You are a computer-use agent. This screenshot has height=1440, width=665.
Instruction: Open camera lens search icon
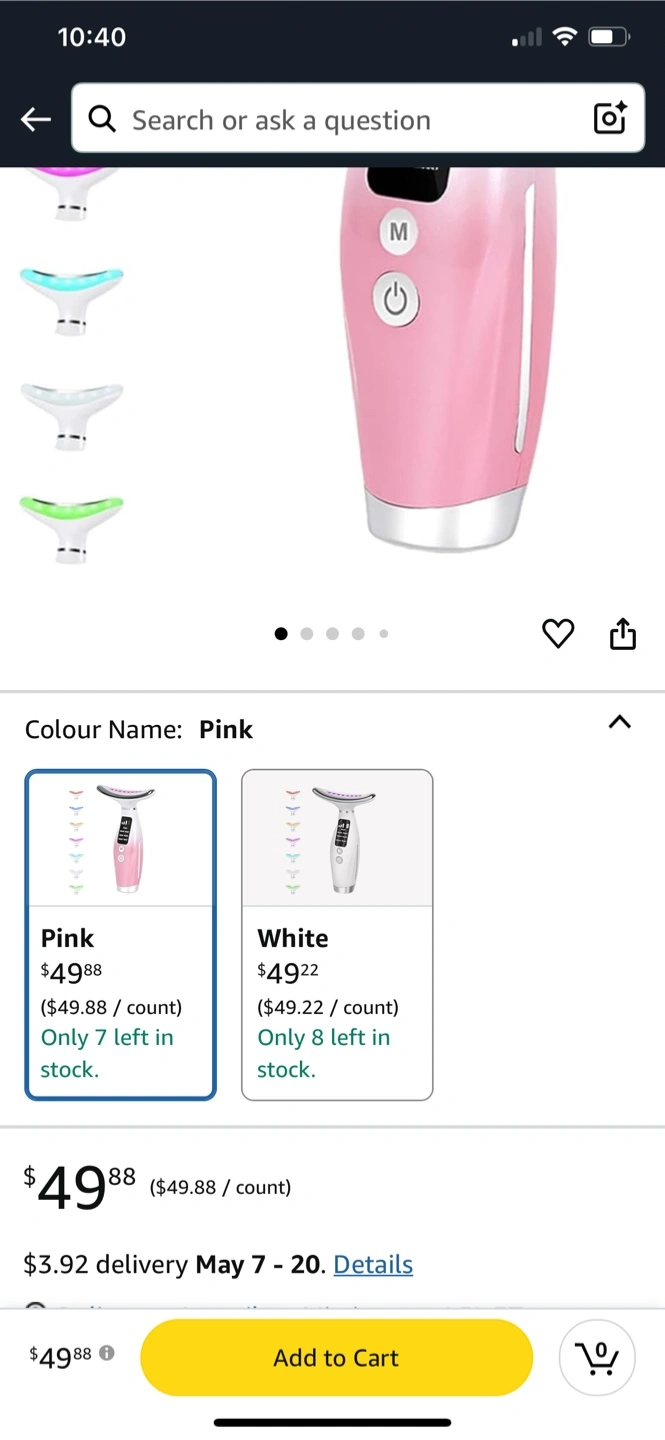click(x=609, y=119)
